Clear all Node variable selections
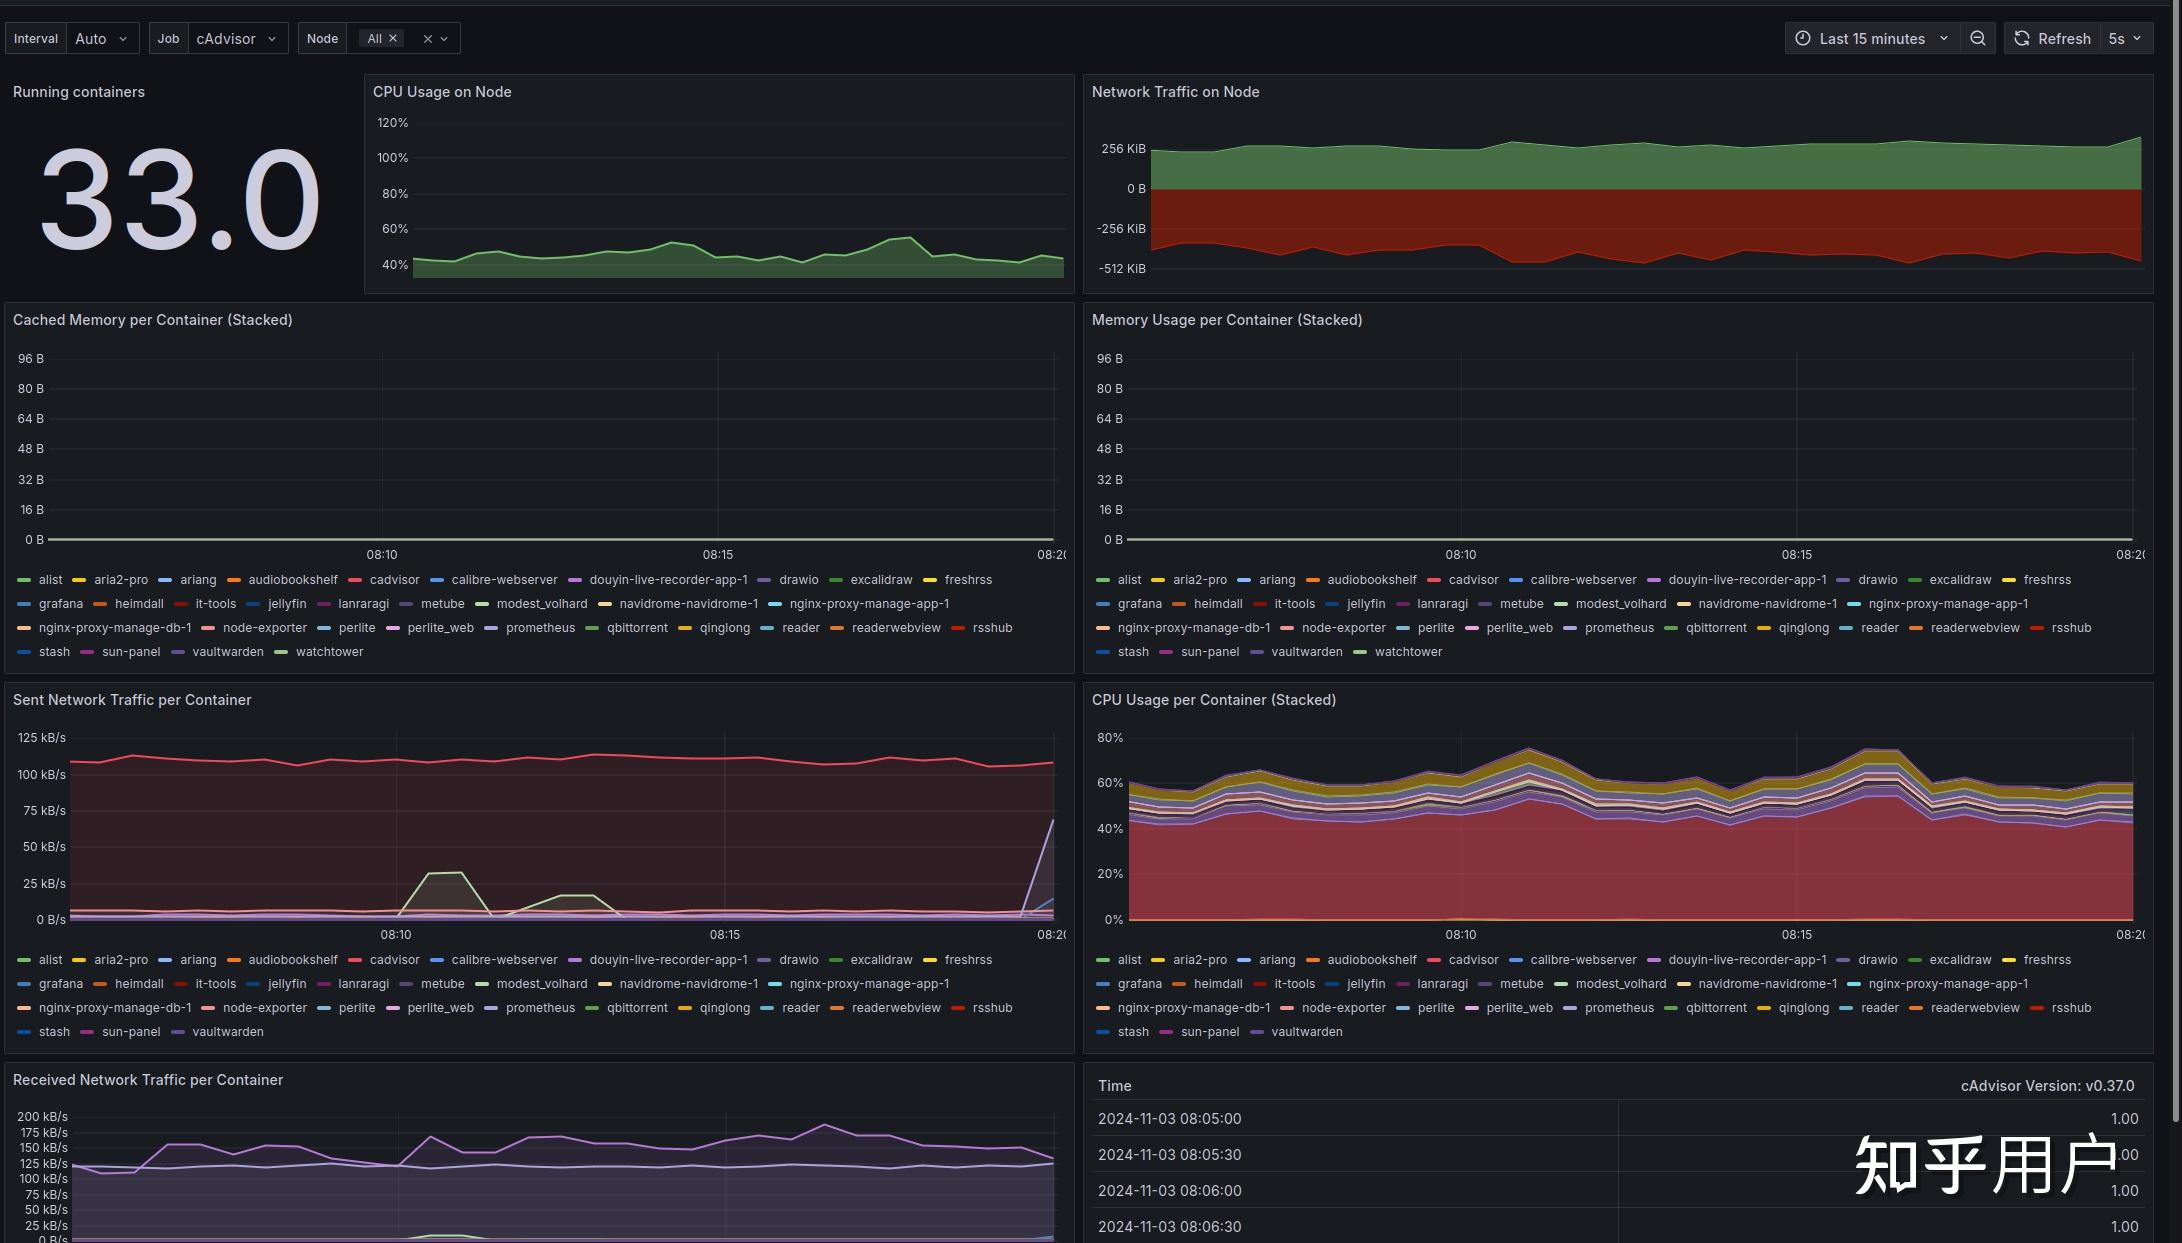This screenshot has width=2182, height=1243. point(427,39)
